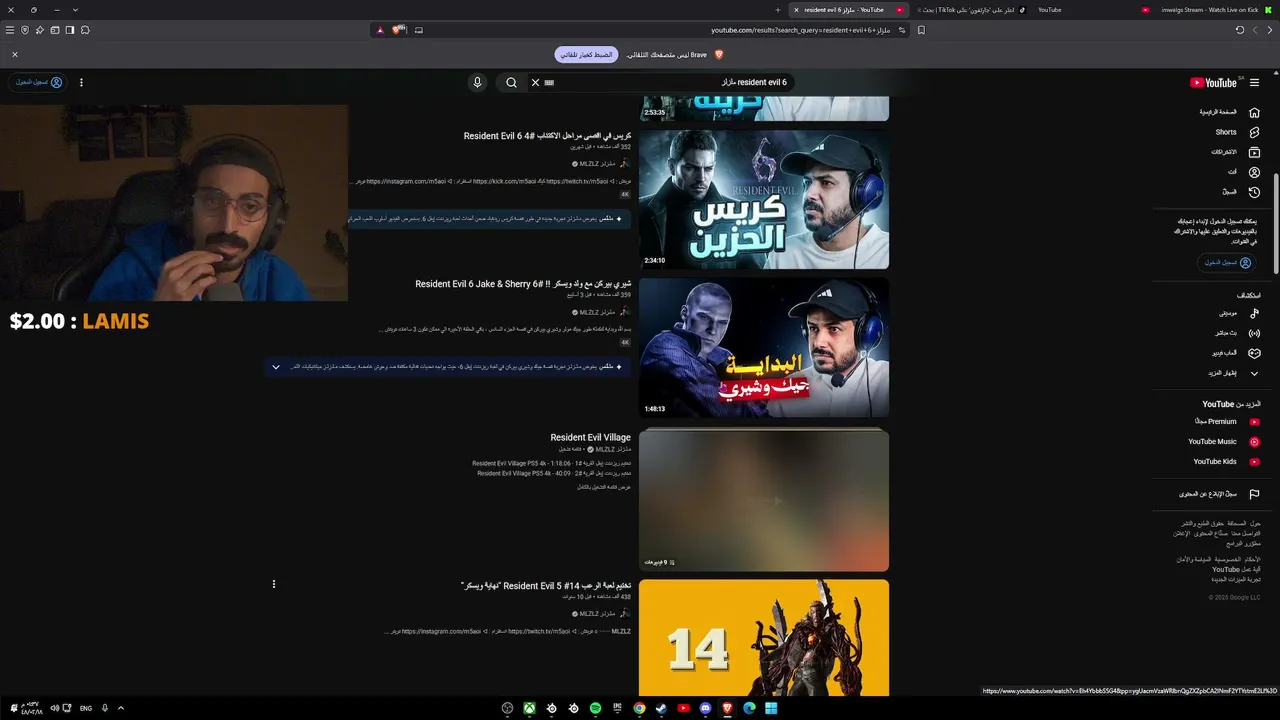Screen dimensions: 1280x720
Task: Open the YouTube home logo
Action: [1213, 83]
